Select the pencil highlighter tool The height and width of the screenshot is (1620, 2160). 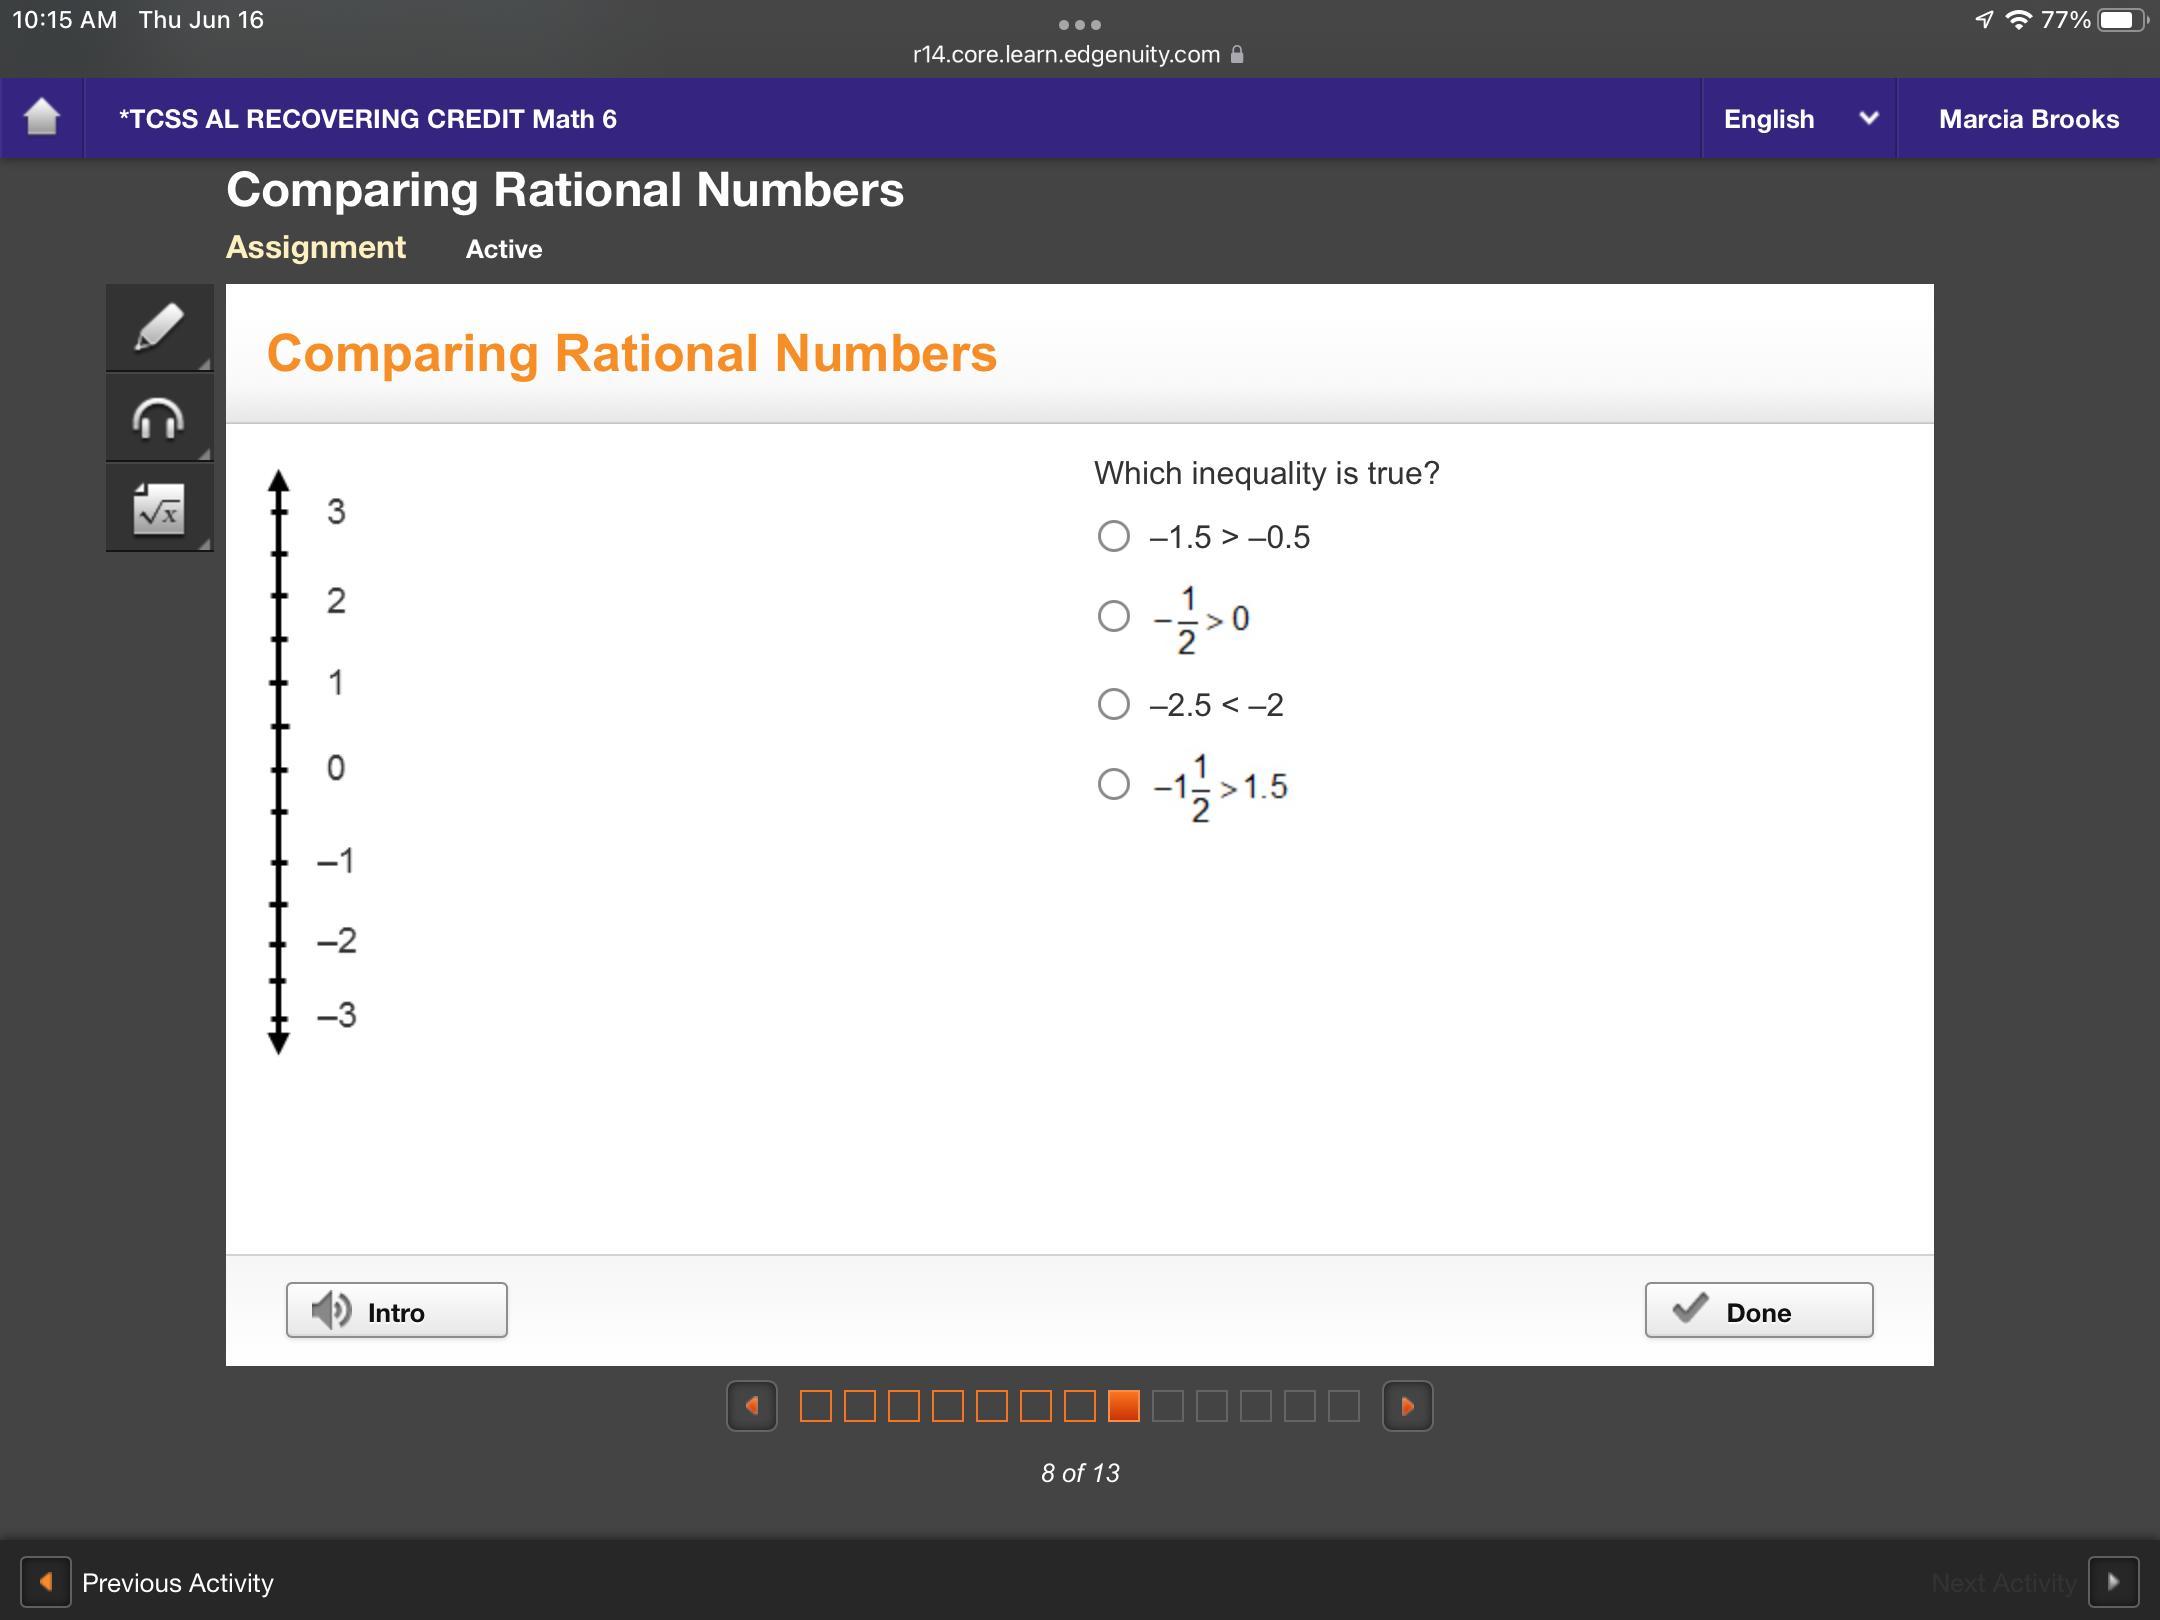coord(159,328)
